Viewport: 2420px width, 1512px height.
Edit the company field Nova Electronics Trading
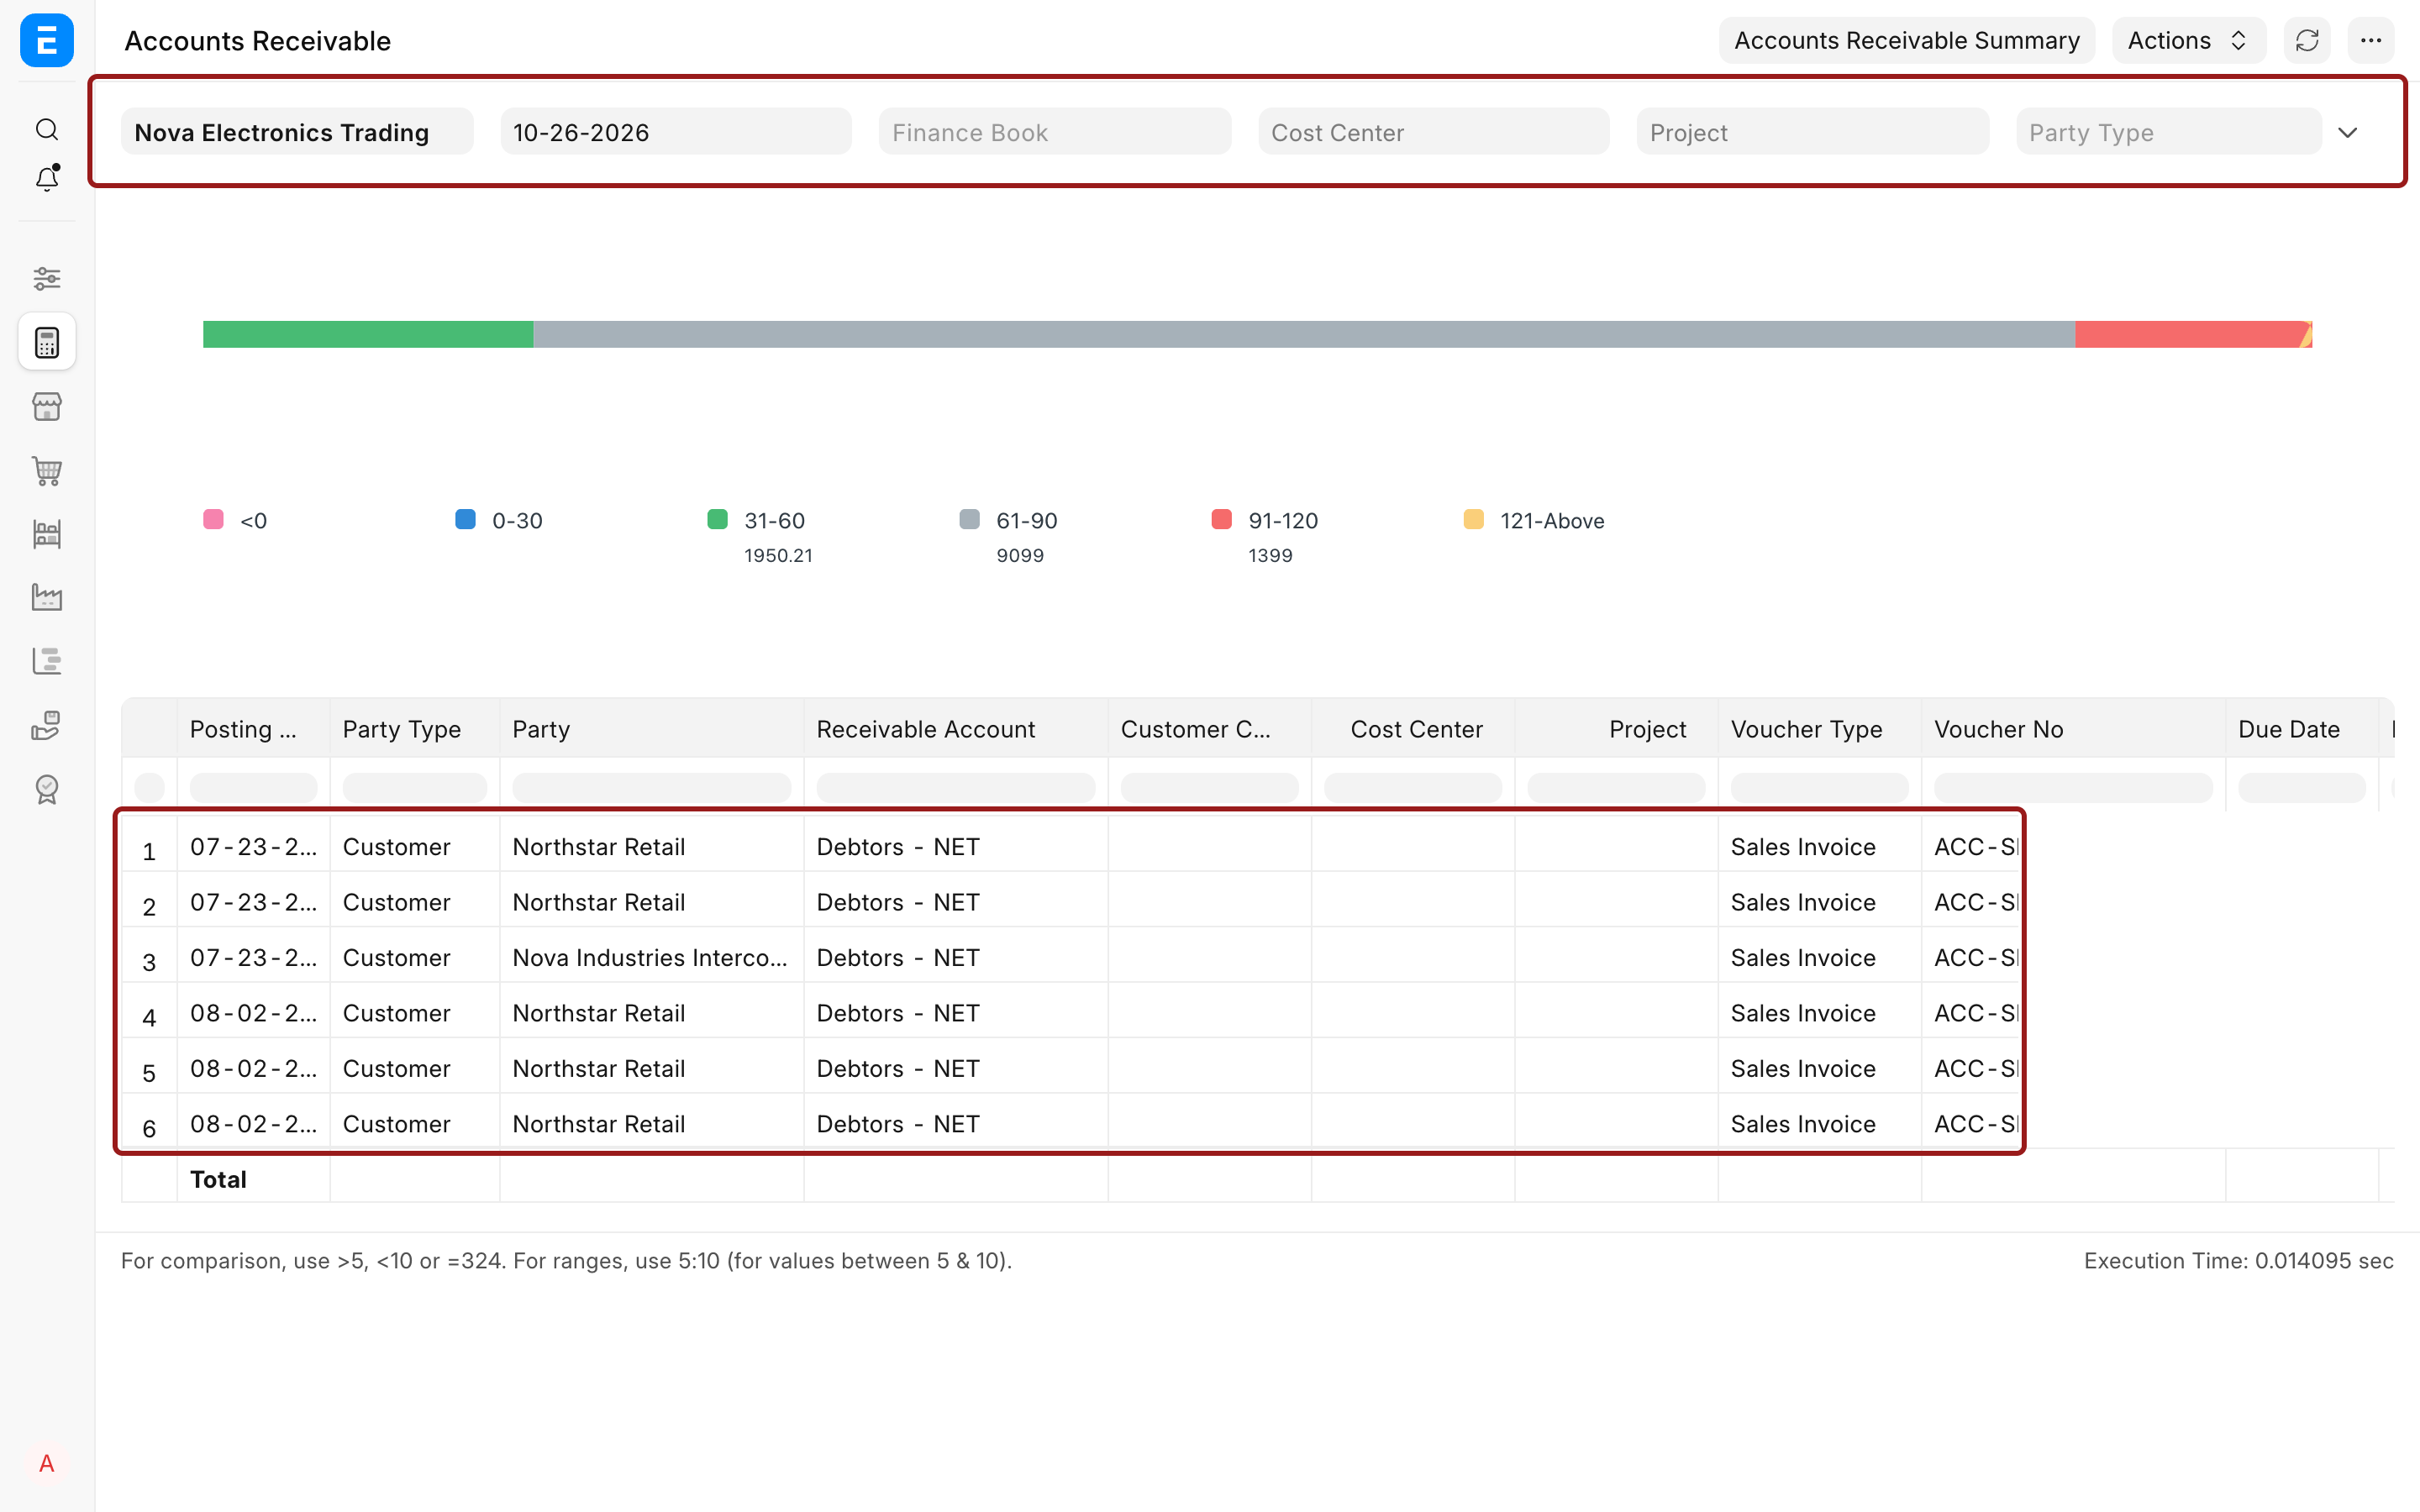297,132
